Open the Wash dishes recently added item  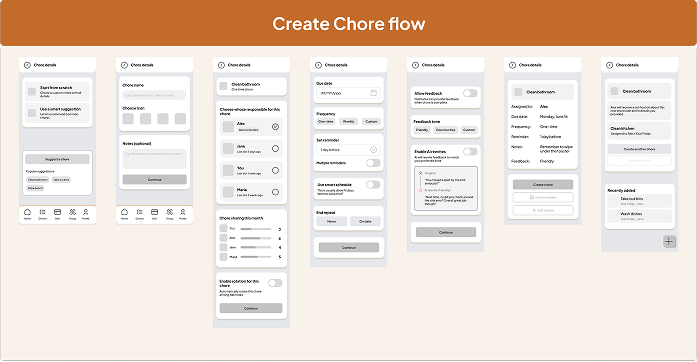click(x=639, y=216)
